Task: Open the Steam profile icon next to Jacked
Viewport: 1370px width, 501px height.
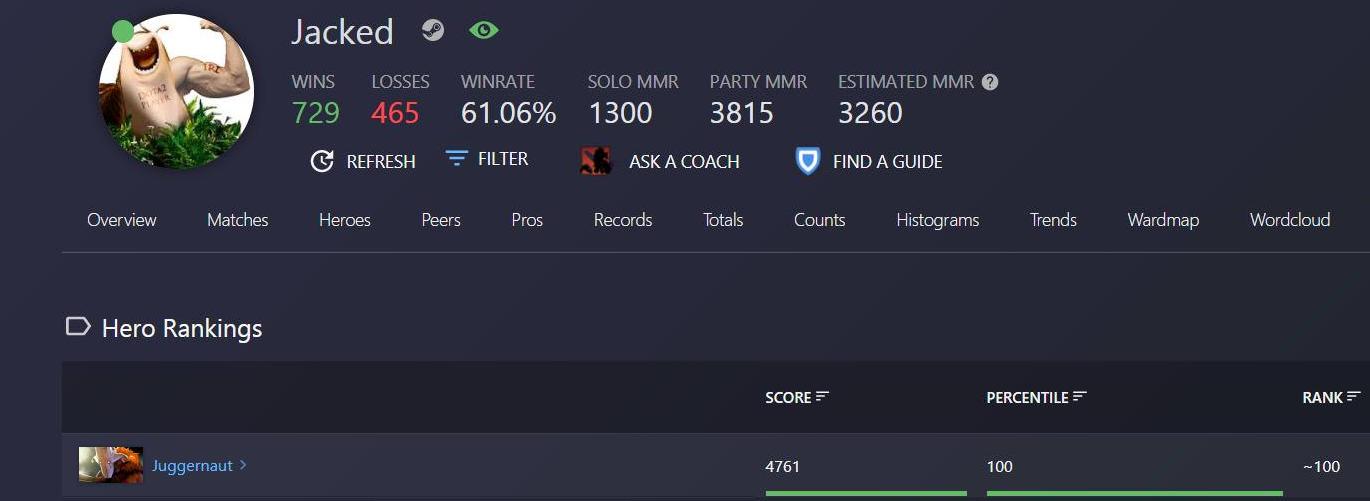Action: tap(432, 31)
